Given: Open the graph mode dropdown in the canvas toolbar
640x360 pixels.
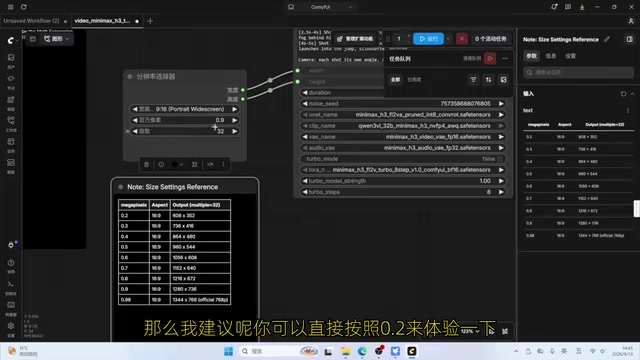Looking at the screenshot, I should (57, 39).
